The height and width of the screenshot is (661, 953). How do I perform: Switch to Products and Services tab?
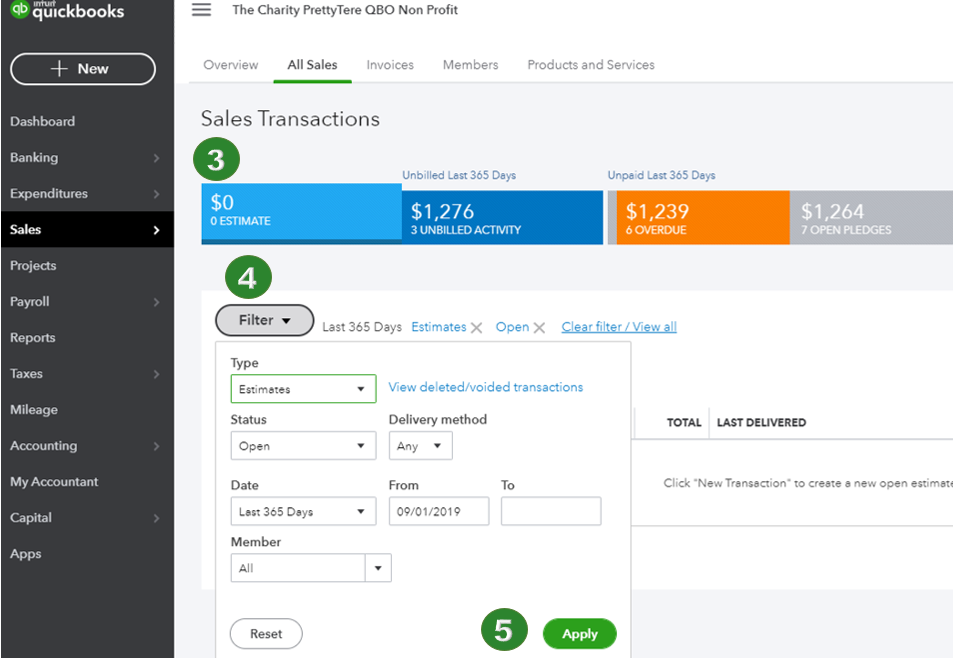(591, 64)
